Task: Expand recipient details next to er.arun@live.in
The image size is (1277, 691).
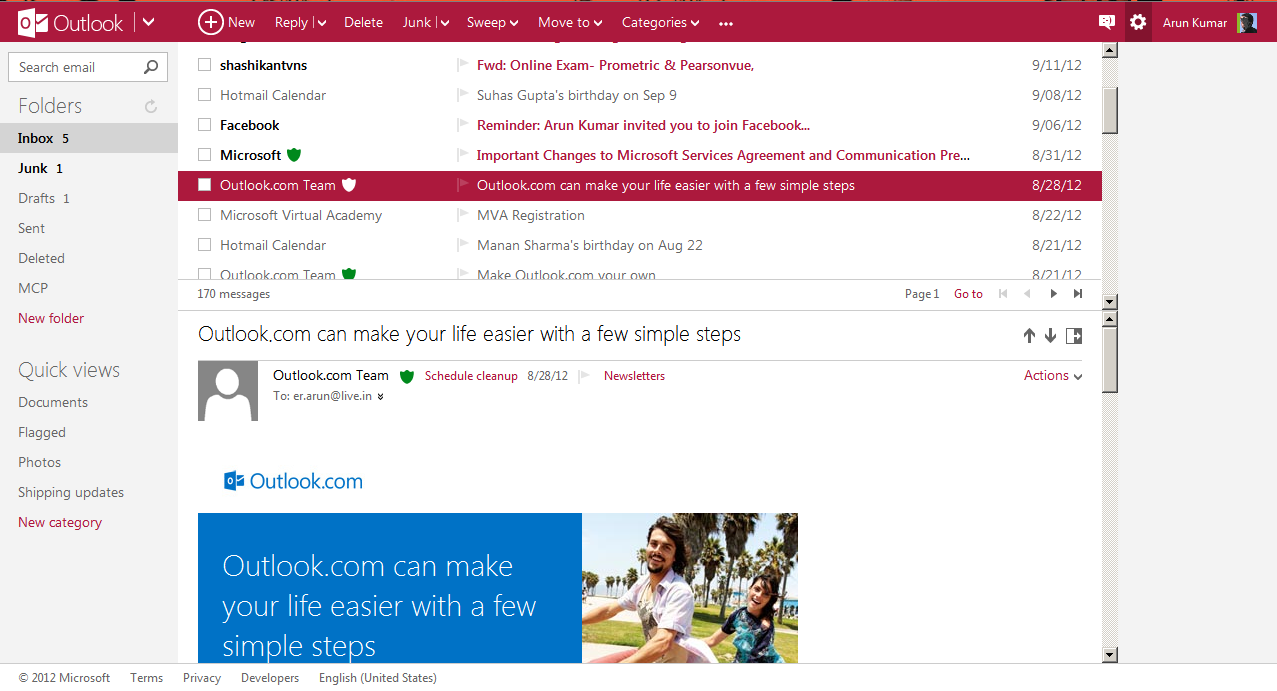Action: click(x=380, y=397)
